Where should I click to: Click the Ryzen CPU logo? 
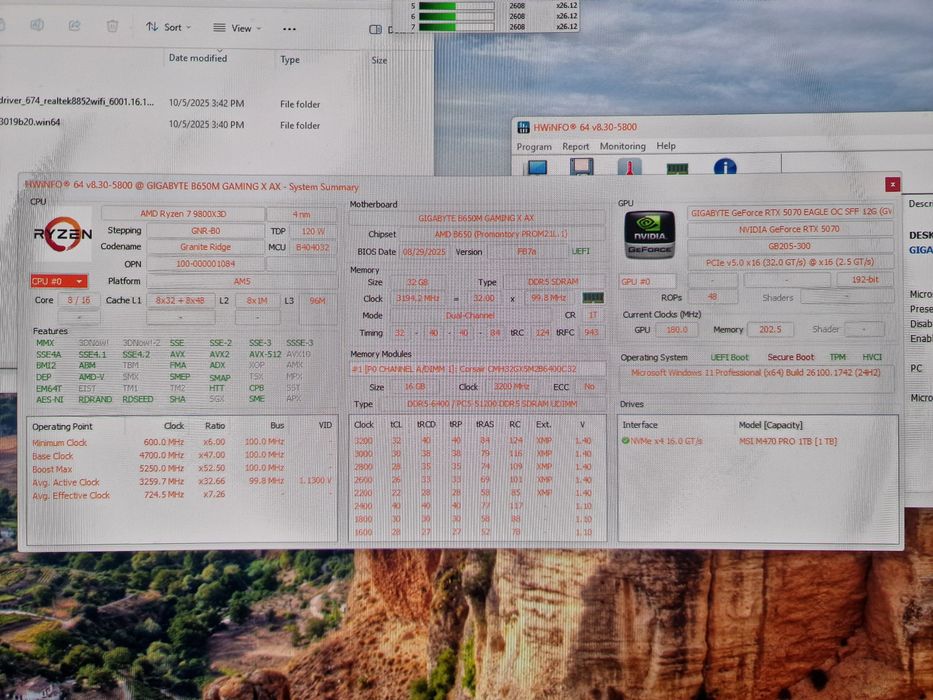[62, 234]
